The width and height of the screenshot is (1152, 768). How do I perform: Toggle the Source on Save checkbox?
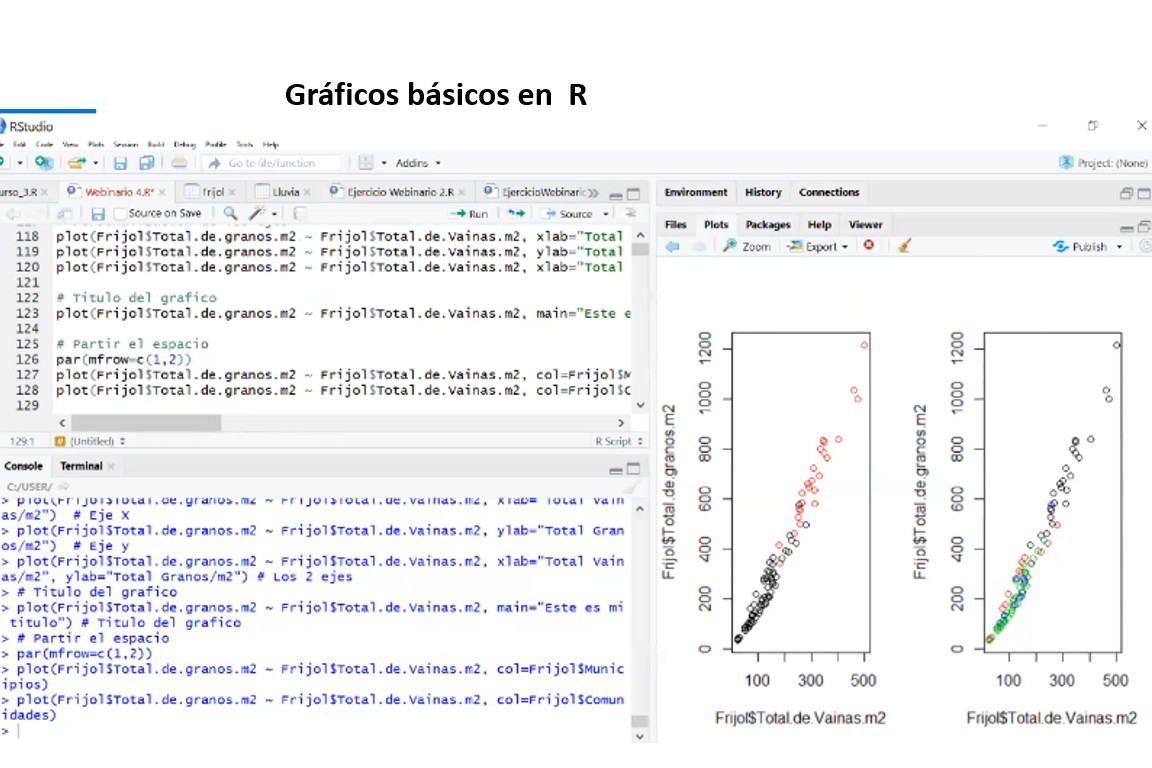point(121,214)
